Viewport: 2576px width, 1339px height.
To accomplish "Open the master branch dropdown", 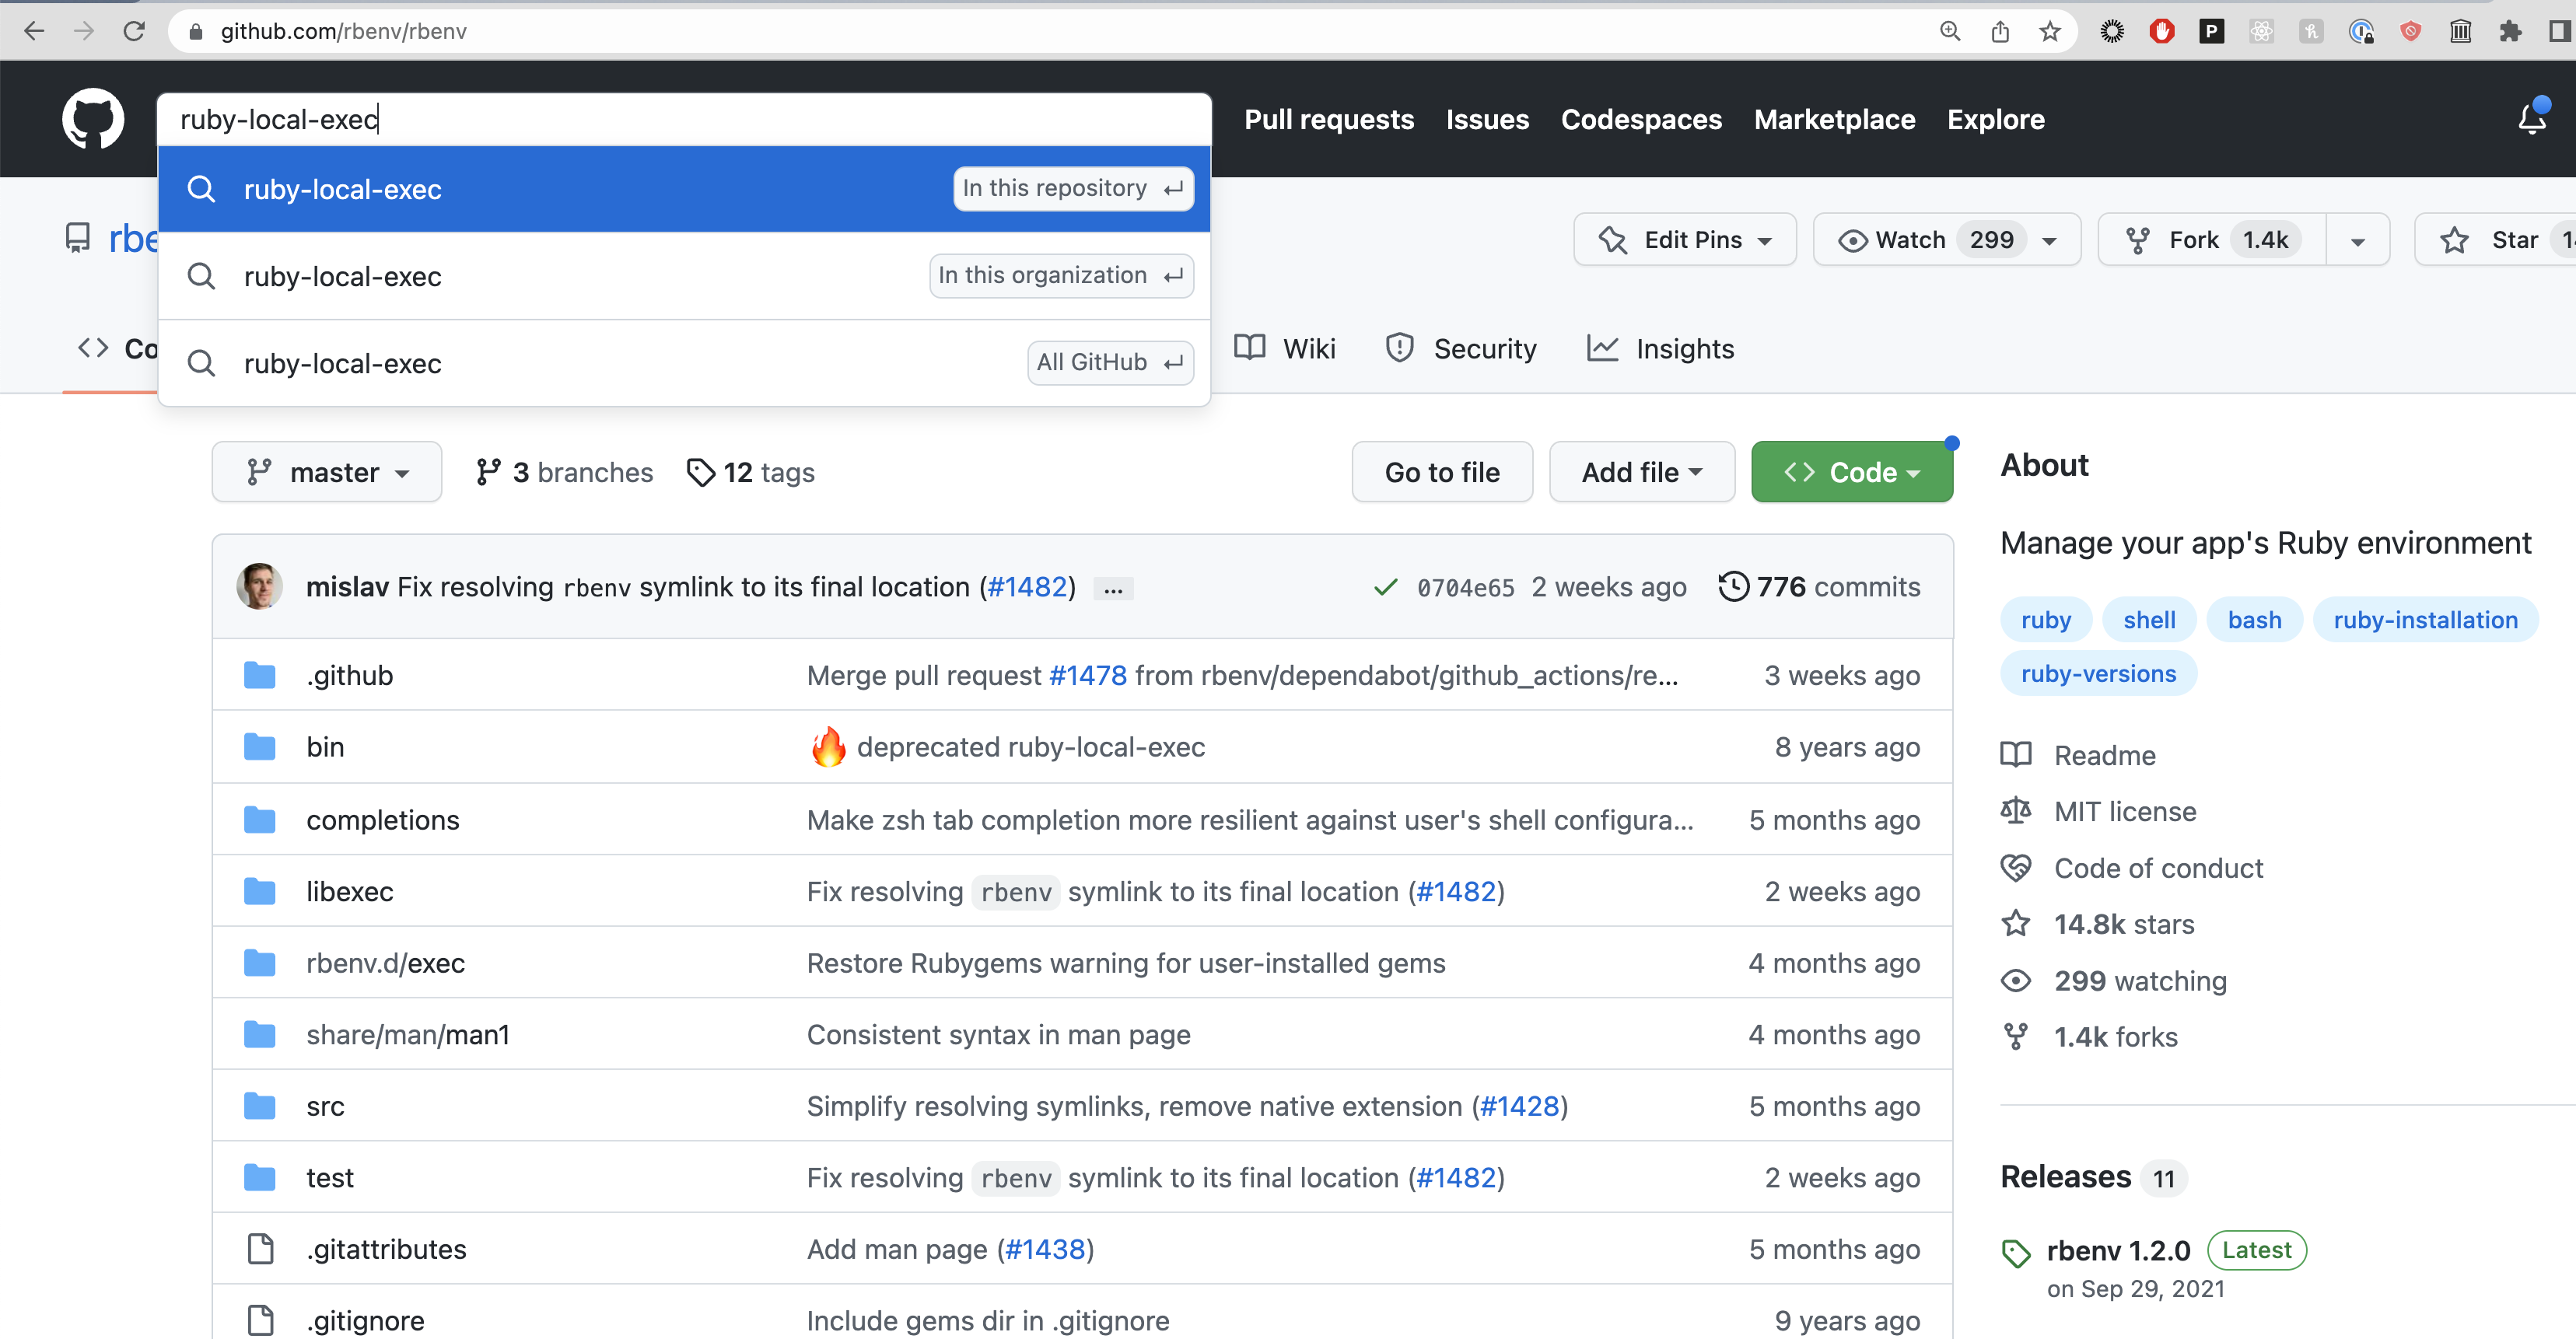I will coord(327,472).
